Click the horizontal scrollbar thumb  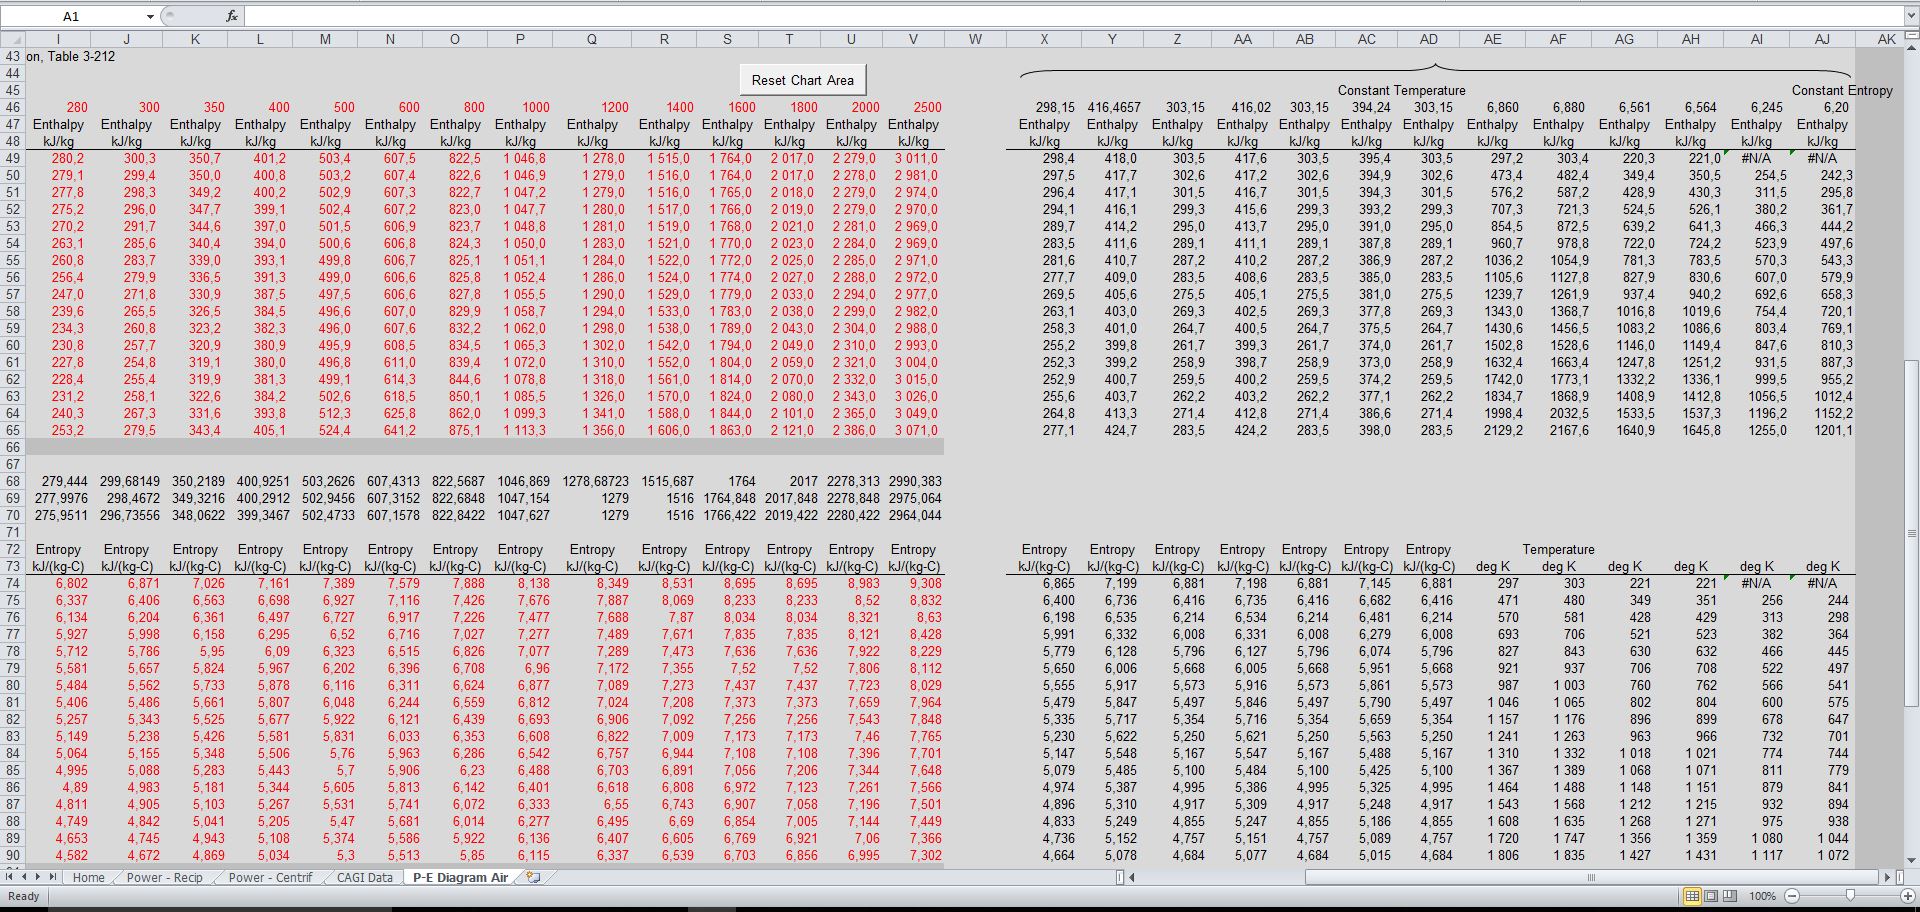[1590, 877]
